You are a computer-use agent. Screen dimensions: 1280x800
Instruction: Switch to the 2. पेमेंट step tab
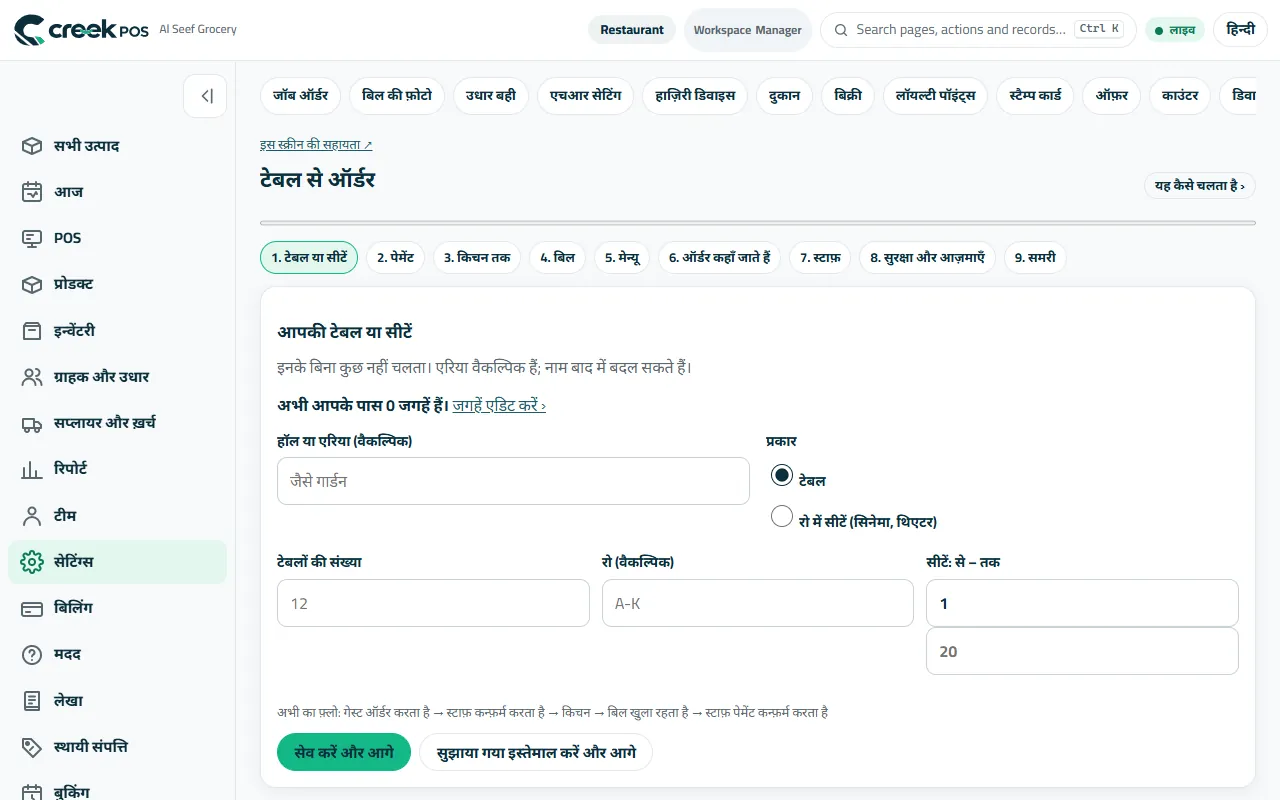(x=396, y=257)
